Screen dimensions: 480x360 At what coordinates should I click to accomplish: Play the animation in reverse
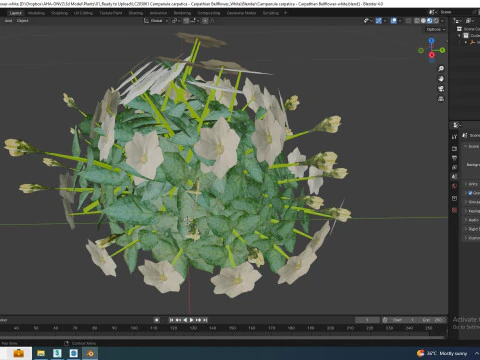click(185, 320)
